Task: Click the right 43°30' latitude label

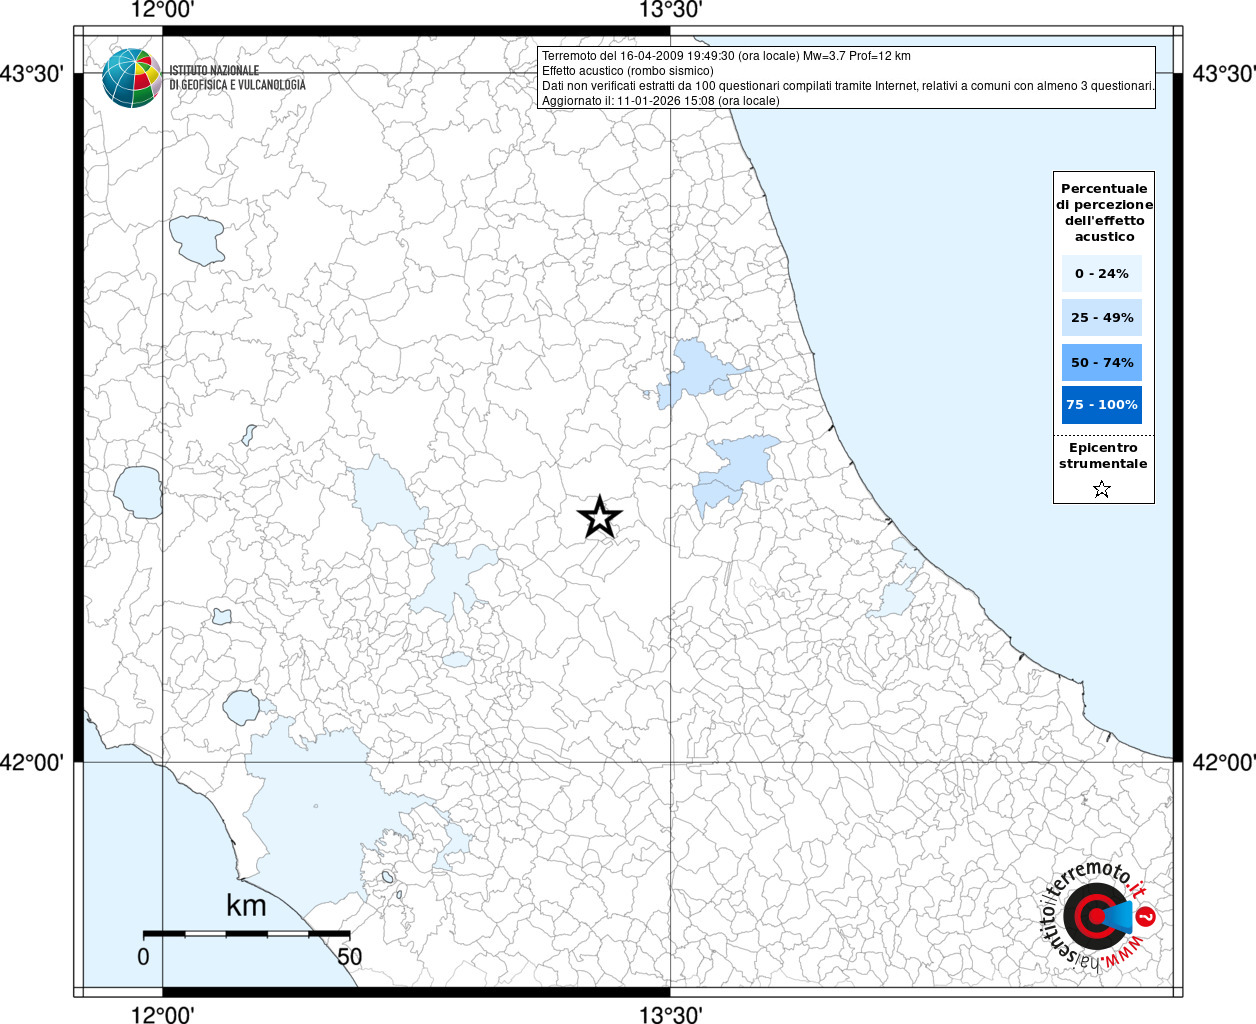Action: (1223, 74)
